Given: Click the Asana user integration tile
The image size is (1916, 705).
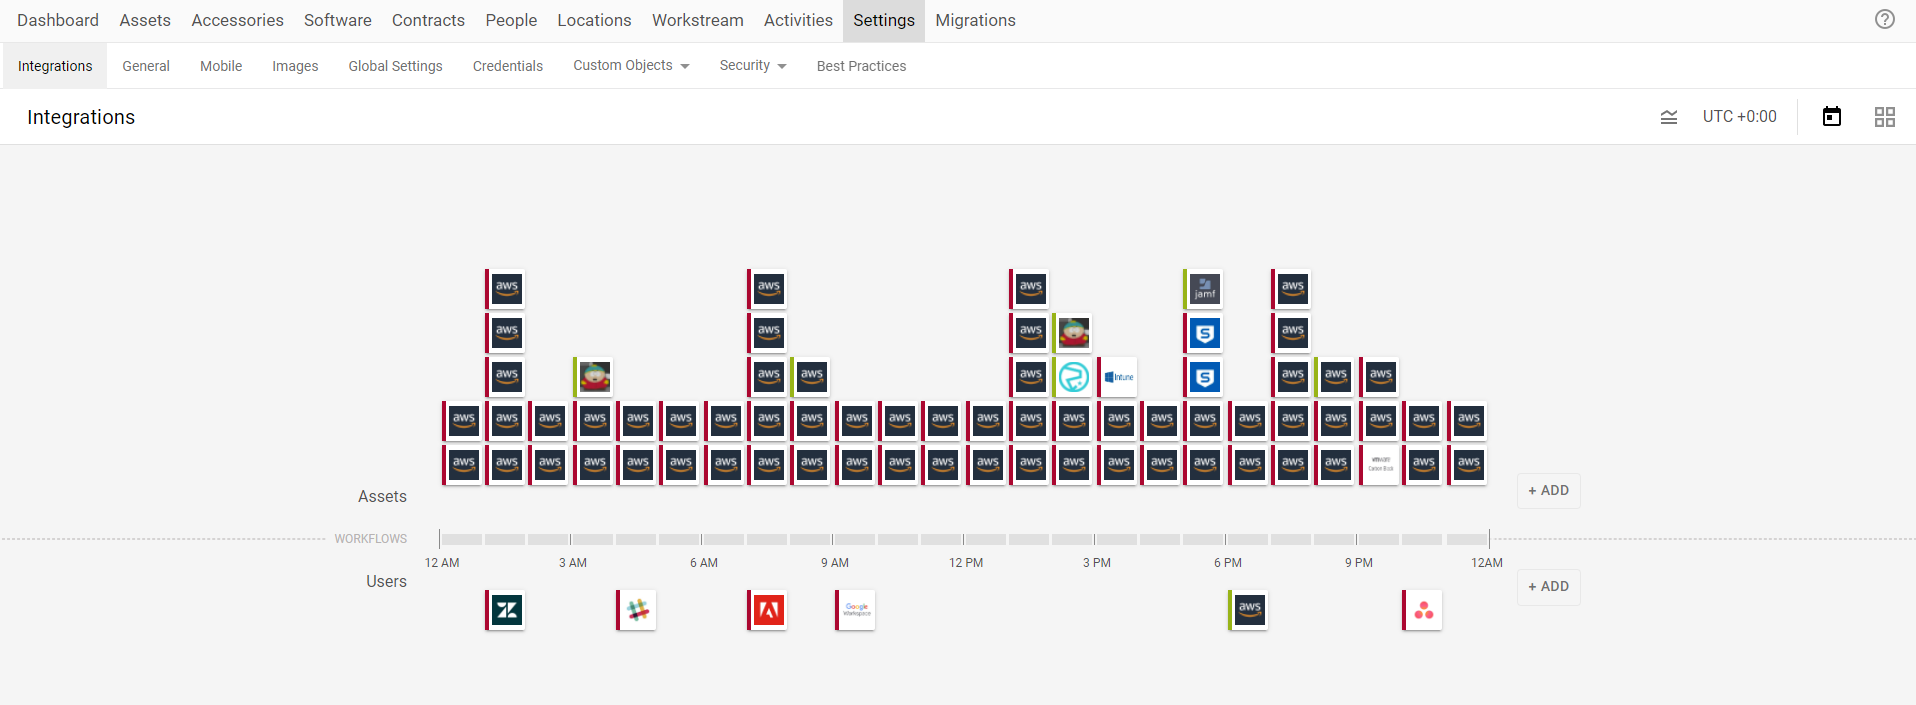Looking at the screenshot, I should (1424, 610).
